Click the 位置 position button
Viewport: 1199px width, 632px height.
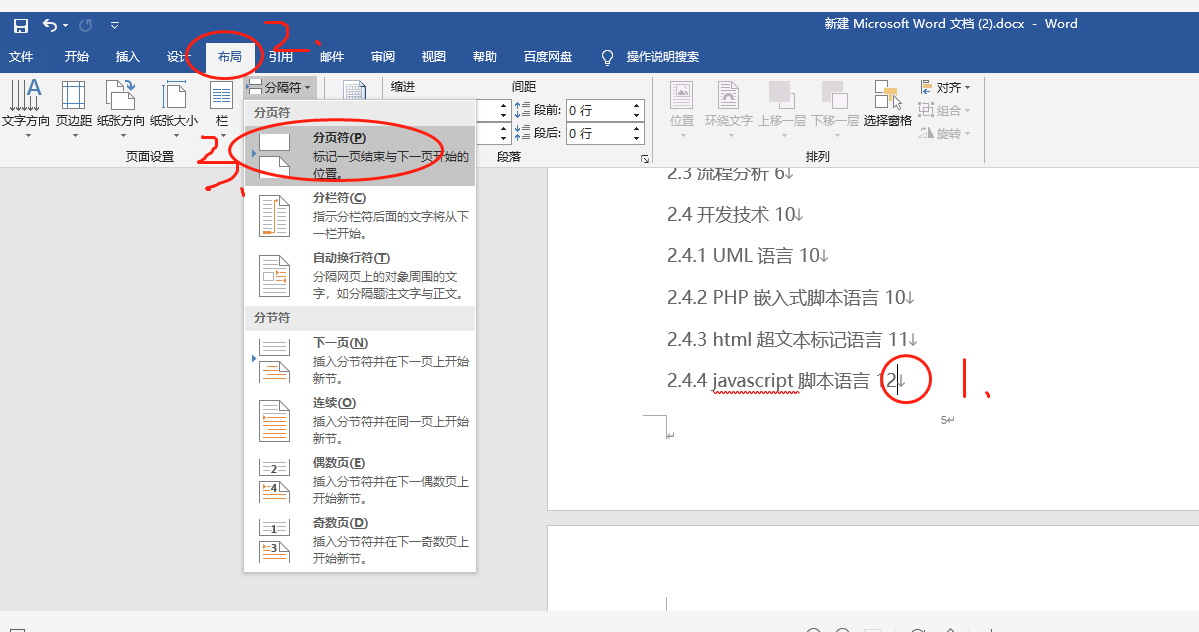coord(681,109)
